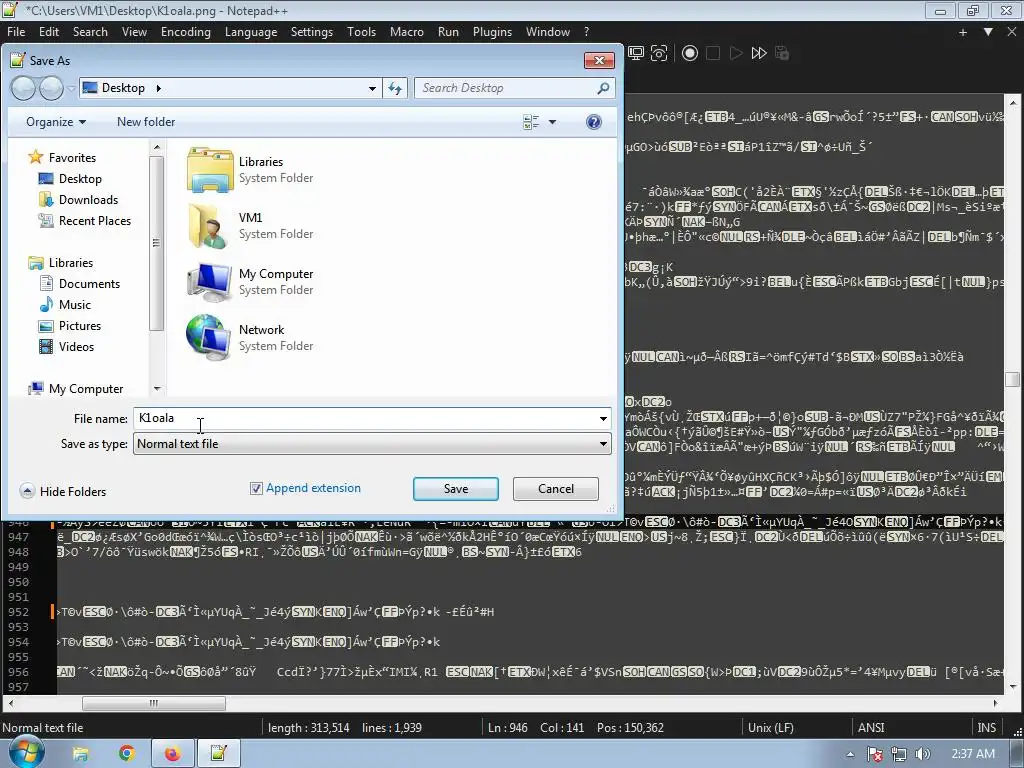1024x768 pixels.
Task: Click the Notepad++ taskbar button
Action: pos(218,754)
